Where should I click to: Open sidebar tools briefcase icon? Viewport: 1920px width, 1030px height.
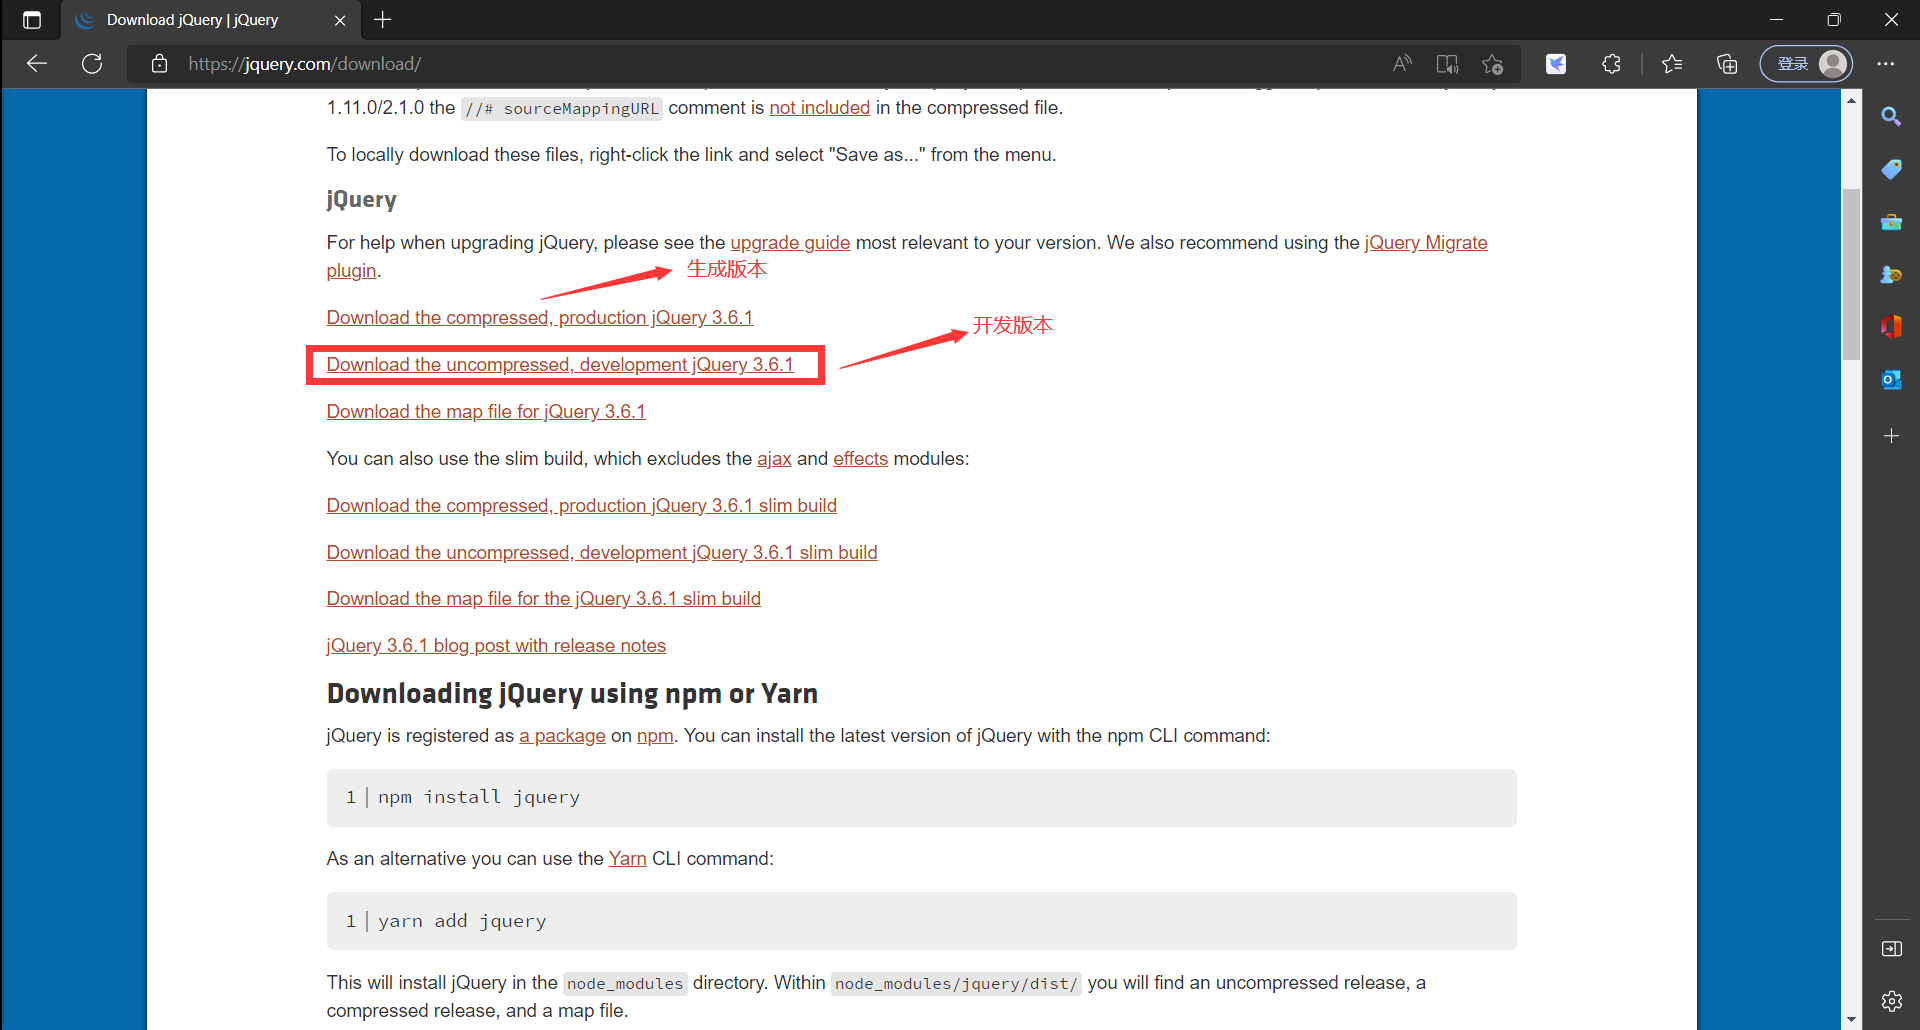click(x=1891, y=222)
